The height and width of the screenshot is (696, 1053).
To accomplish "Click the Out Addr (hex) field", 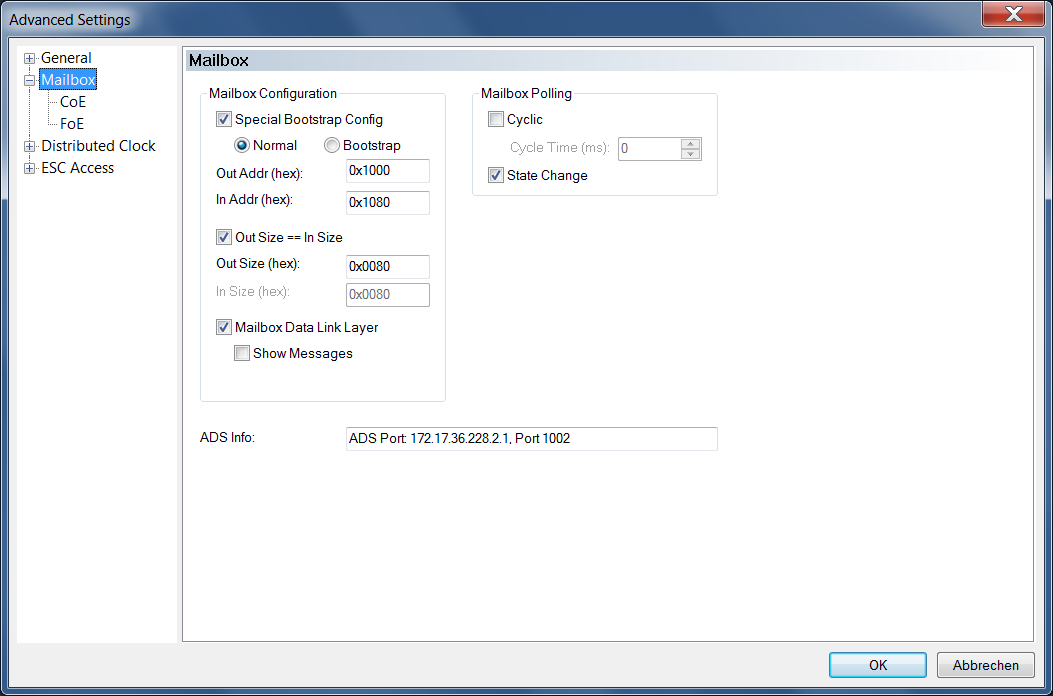I will [387, 171].
